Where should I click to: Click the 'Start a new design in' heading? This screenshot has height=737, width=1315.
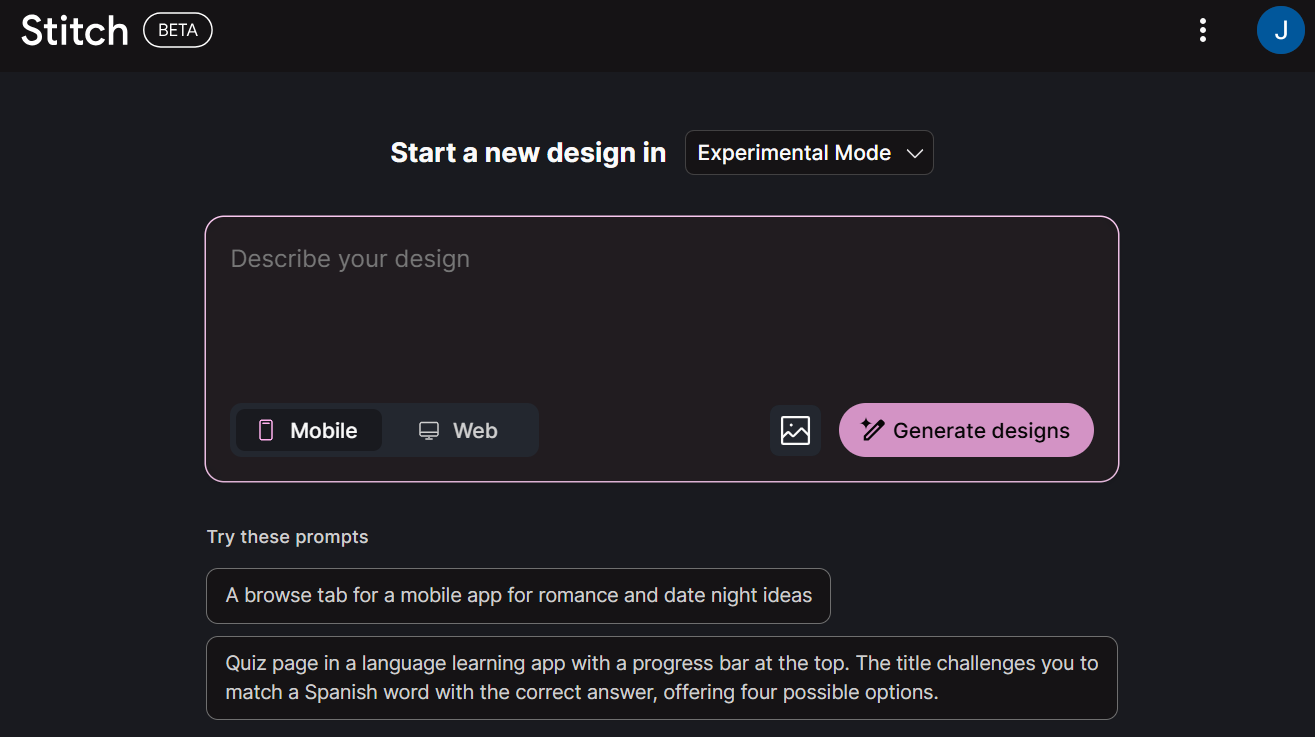[528, 153]
